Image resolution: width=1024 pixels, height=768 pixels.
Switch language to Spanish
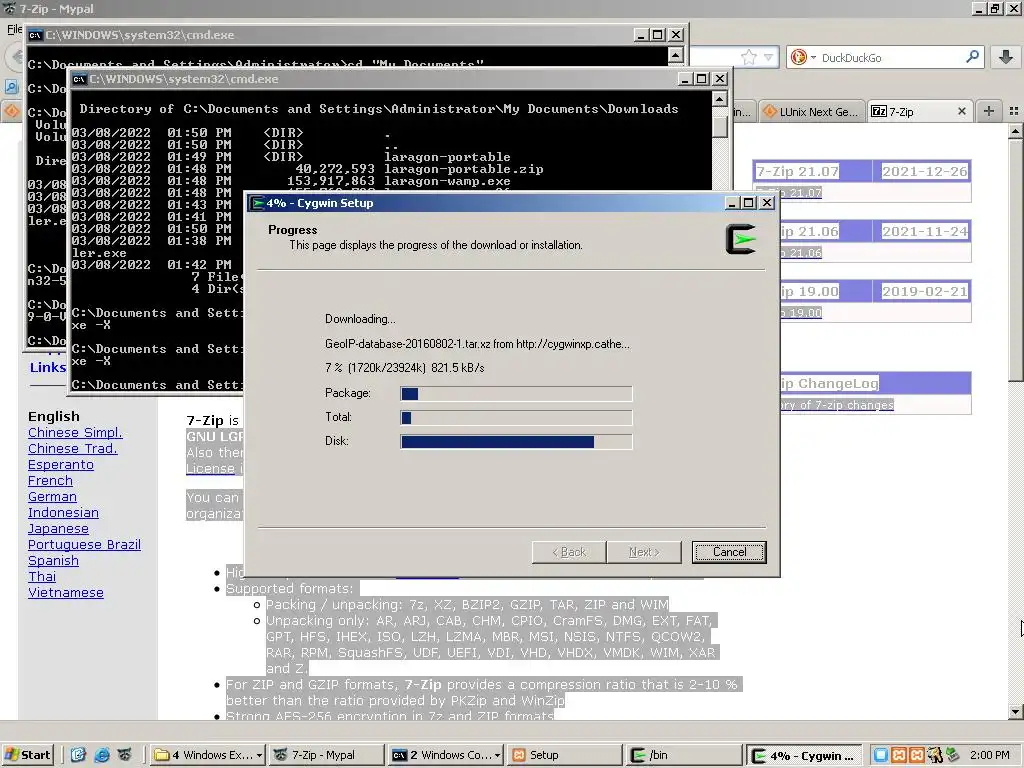54,560
